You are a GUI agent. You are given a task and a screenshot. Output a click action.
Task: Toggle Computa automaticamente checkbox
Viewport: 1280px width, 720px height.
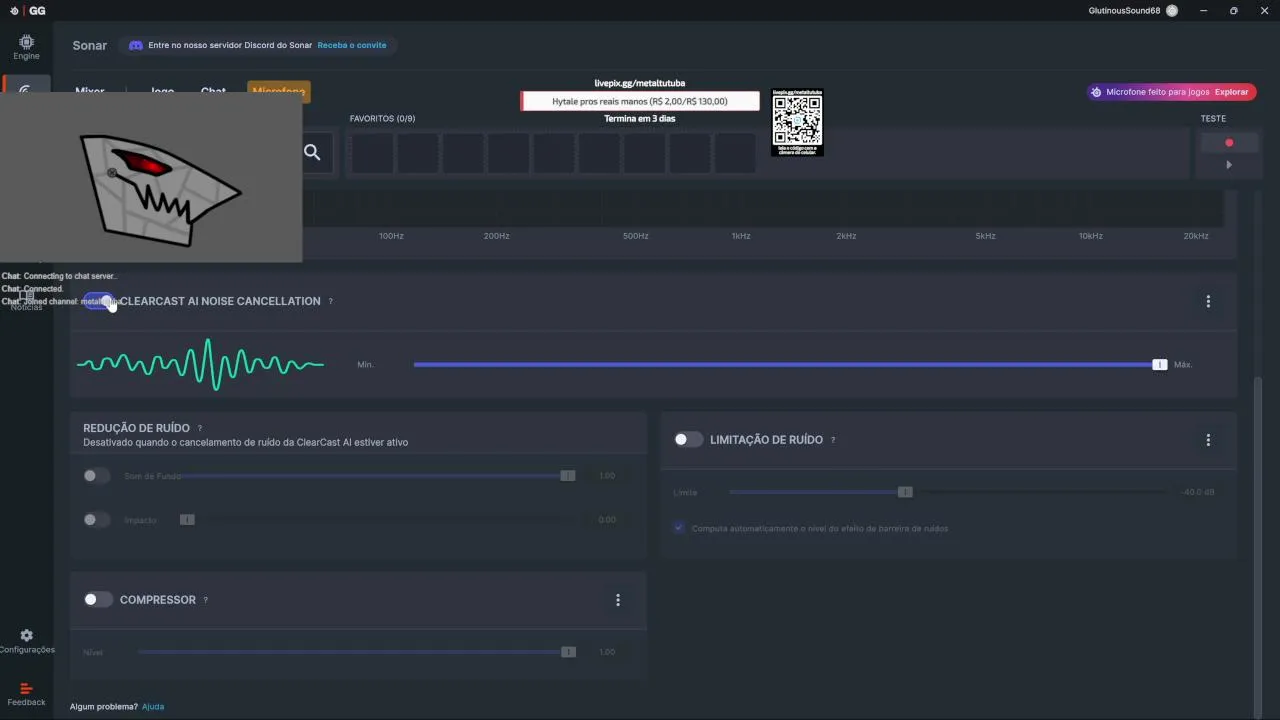pos(679,528)
